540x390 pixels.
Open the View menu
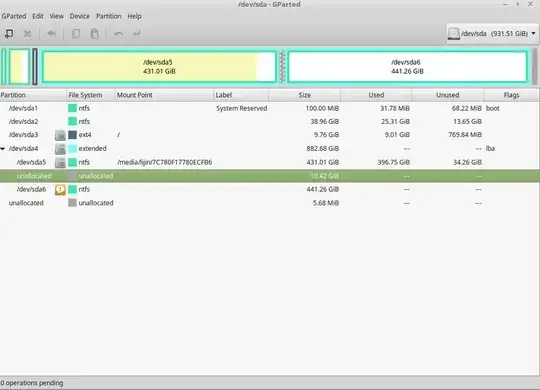click(x=56, y=16)
